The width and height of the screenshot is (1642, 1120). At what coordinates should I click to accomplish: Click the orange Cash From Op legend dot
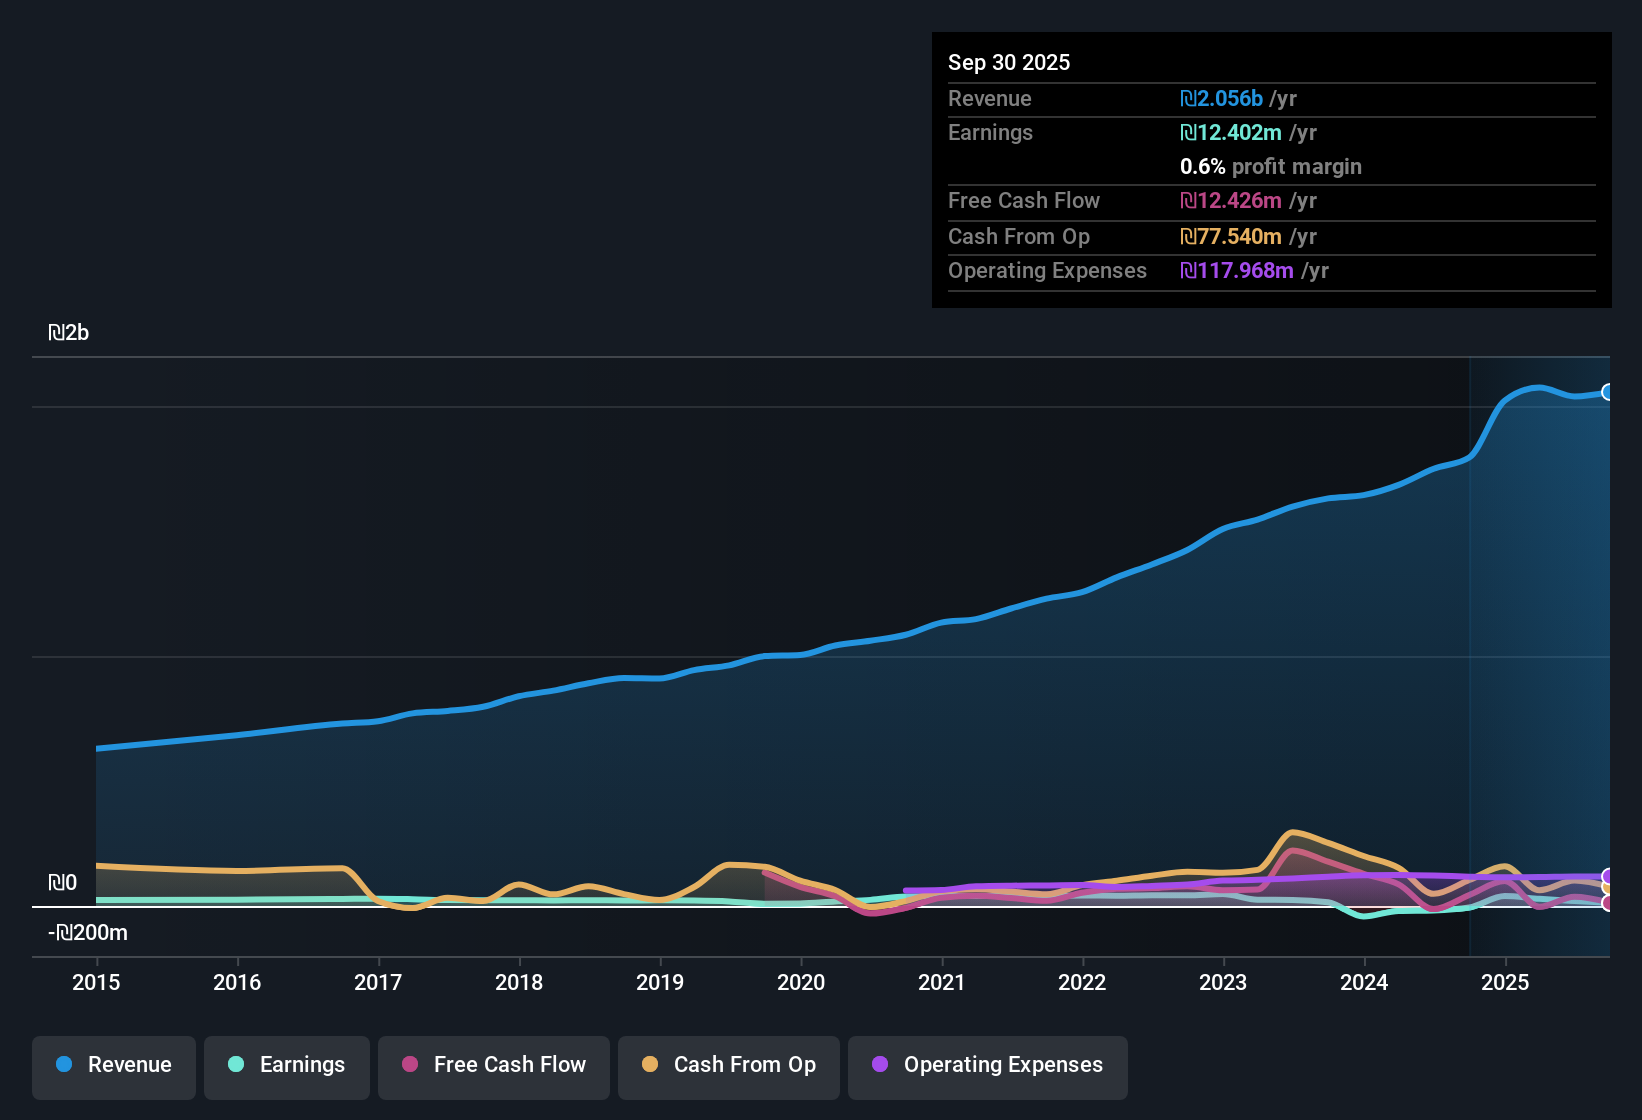point(649,1065)
